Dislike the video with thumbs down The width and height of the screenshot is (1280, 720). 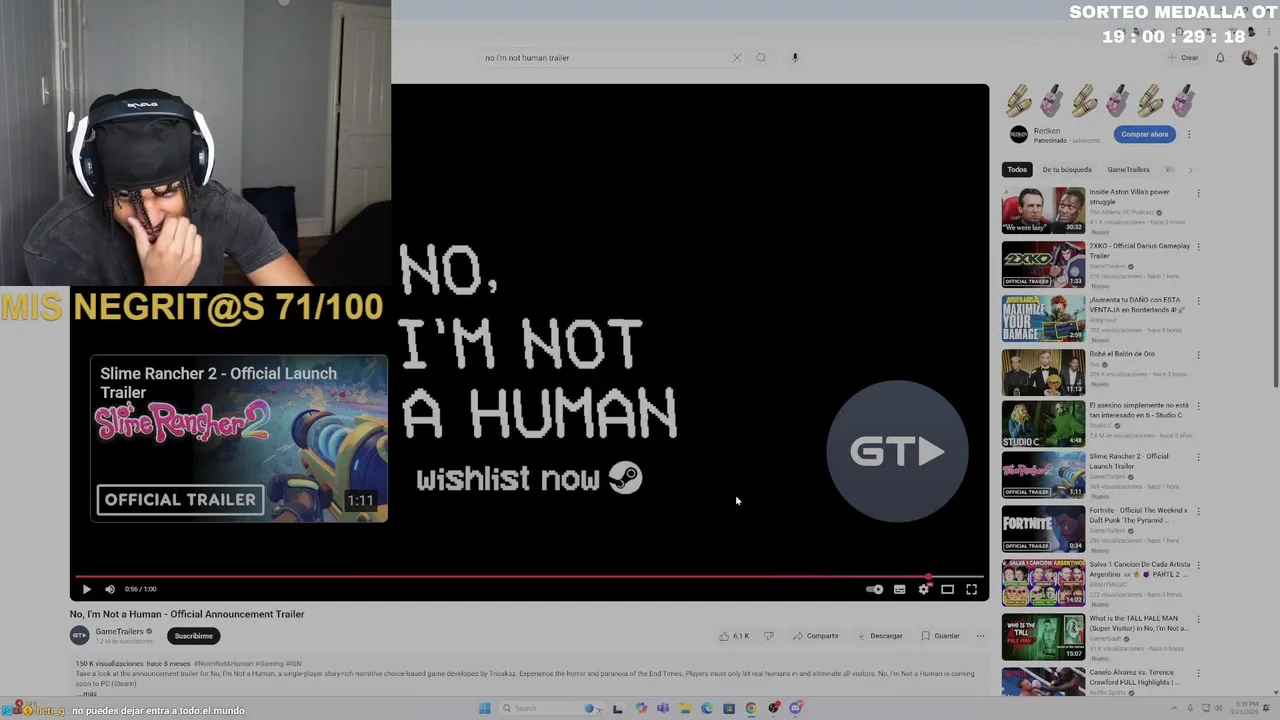(768, 636)
